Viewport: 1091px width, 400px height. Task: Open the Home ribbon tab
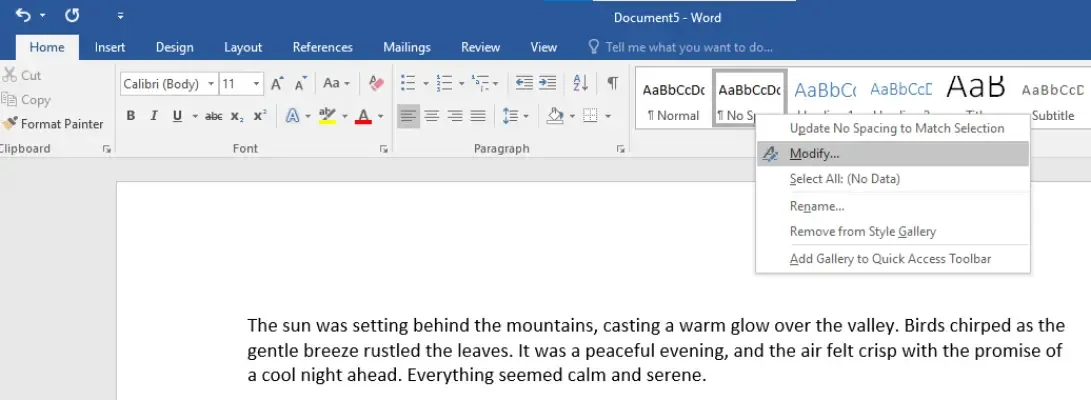click(x=47, y=47)
